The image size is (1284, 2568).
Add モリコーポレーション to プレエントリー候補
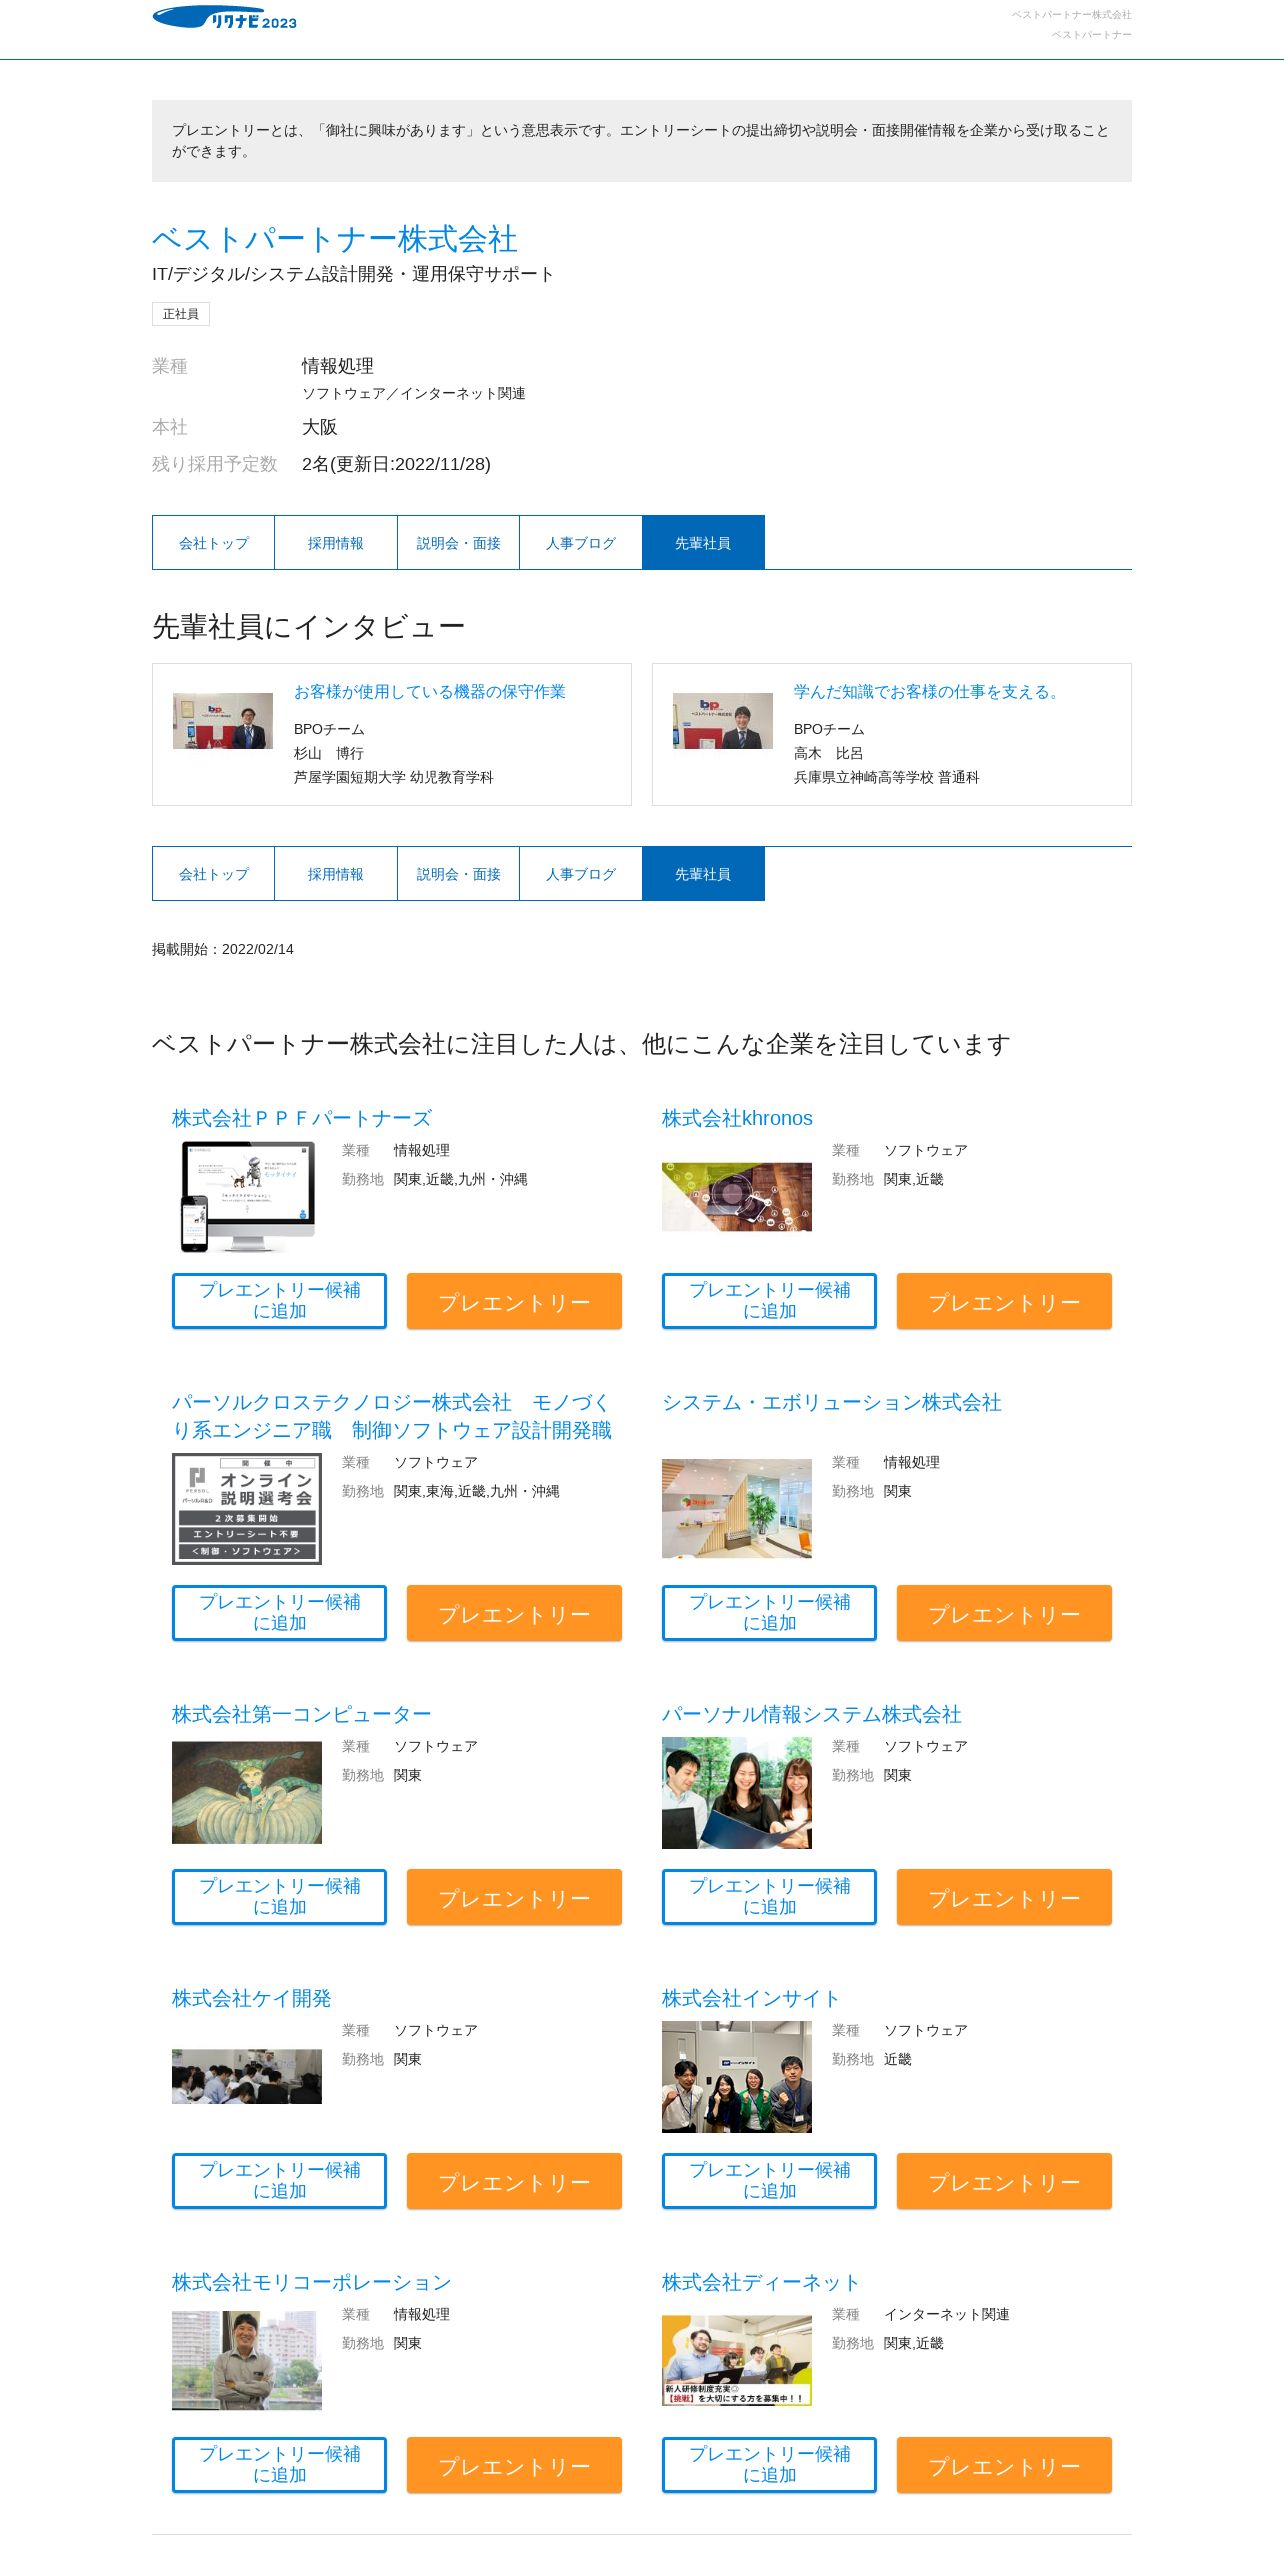[x=279, y=2465]
